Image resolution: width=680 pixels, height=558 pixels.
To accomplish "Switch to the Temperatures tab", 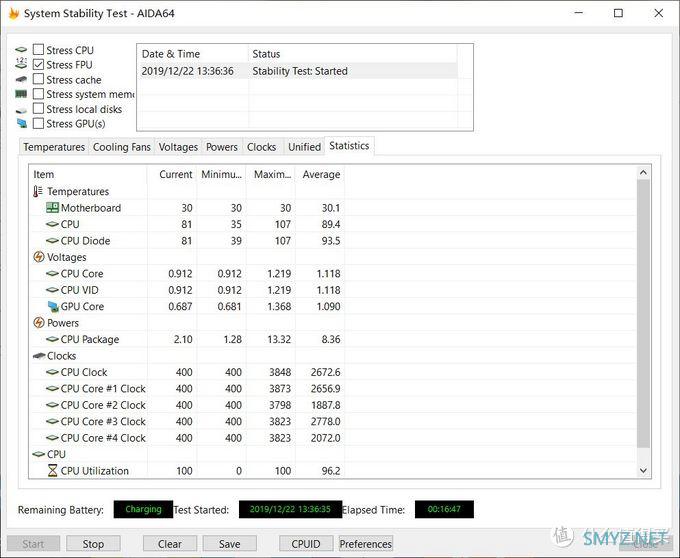I will tap(54, 147).
